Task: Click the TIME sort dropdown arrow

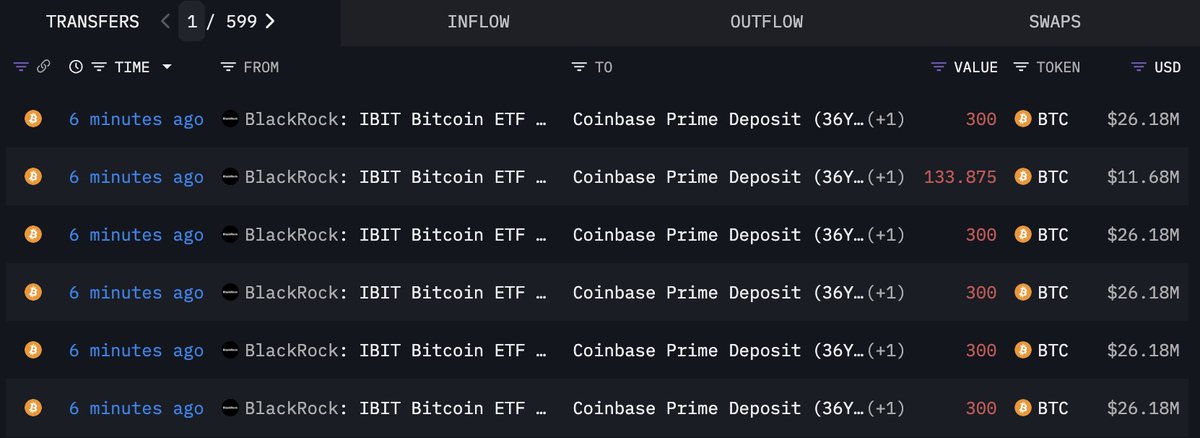Action: 166,67
